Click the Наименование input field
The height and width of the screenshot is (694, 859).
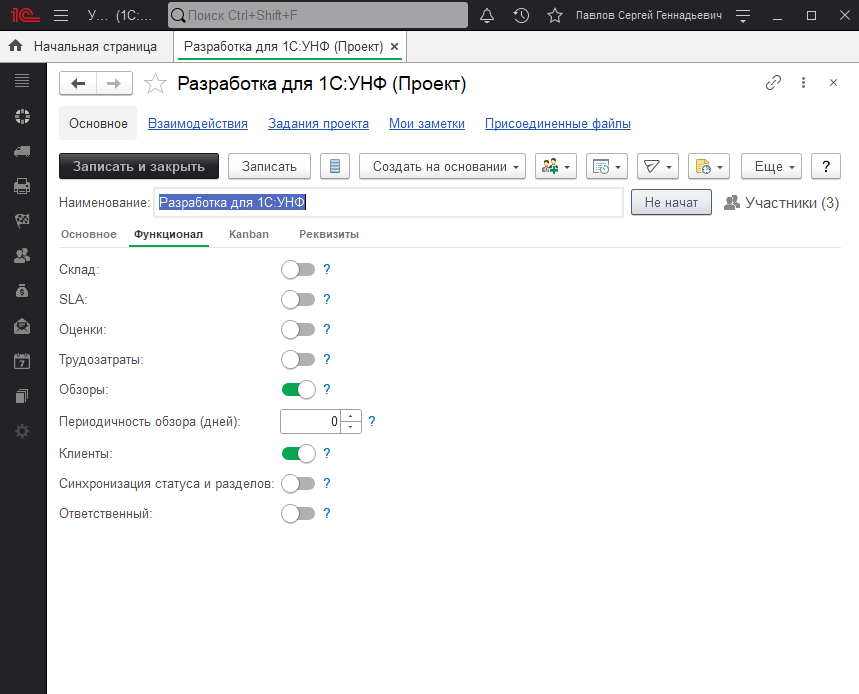coord(388,203)
